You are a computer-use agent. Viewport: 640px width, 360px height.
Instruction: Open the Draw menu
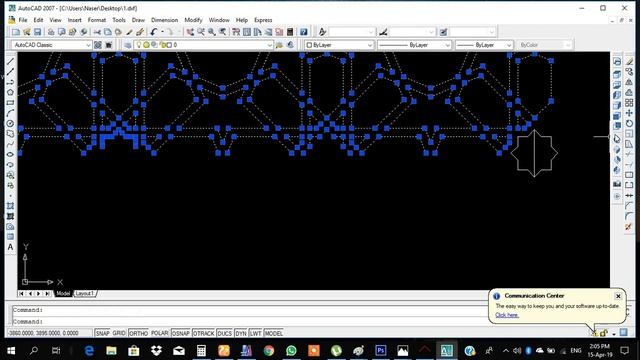[138, 20]
